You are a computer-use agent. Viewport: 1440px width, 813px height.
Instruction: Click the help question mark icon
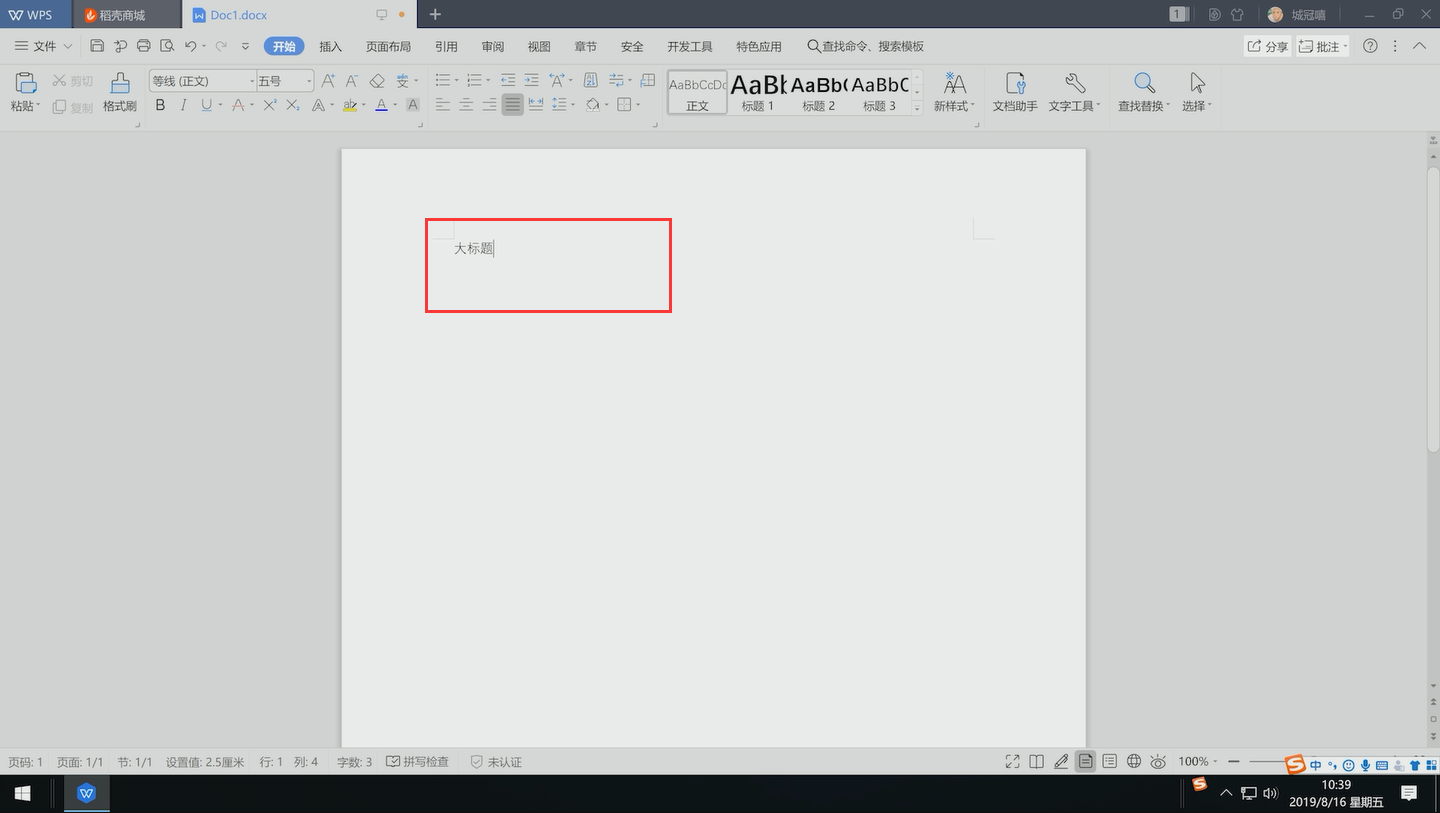[1371, 46]
